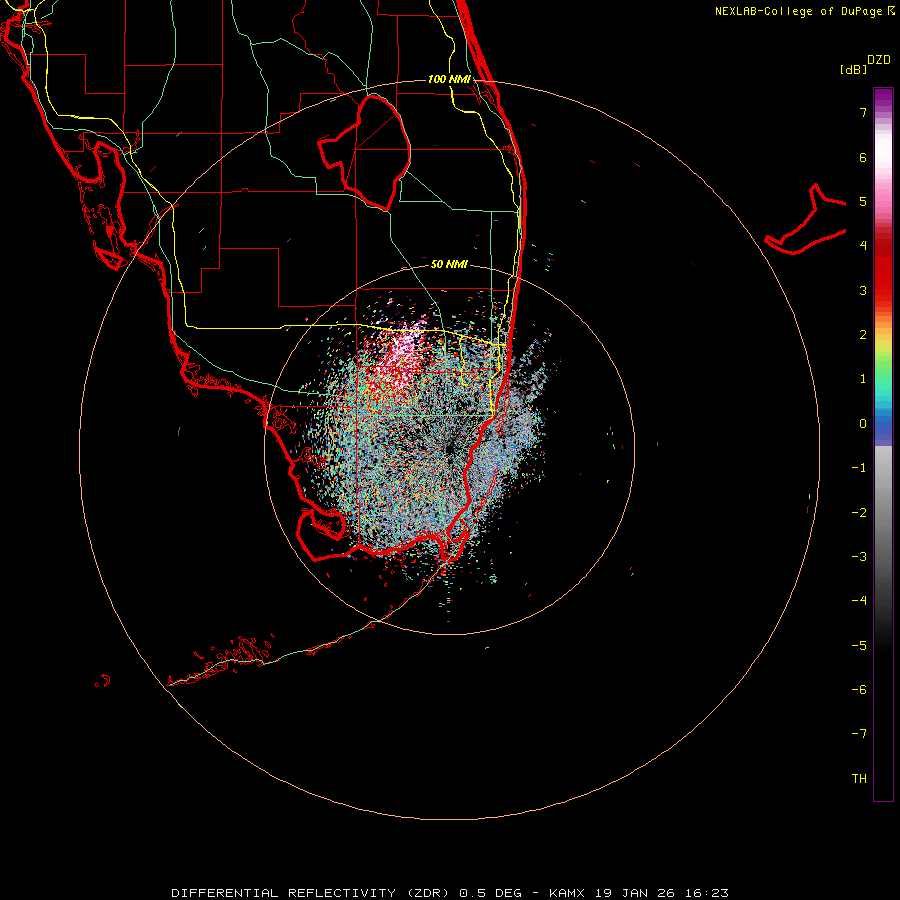Screen dimensions: 900x900
Task: Click the Grand Bahama island outline
Action: 806,221
